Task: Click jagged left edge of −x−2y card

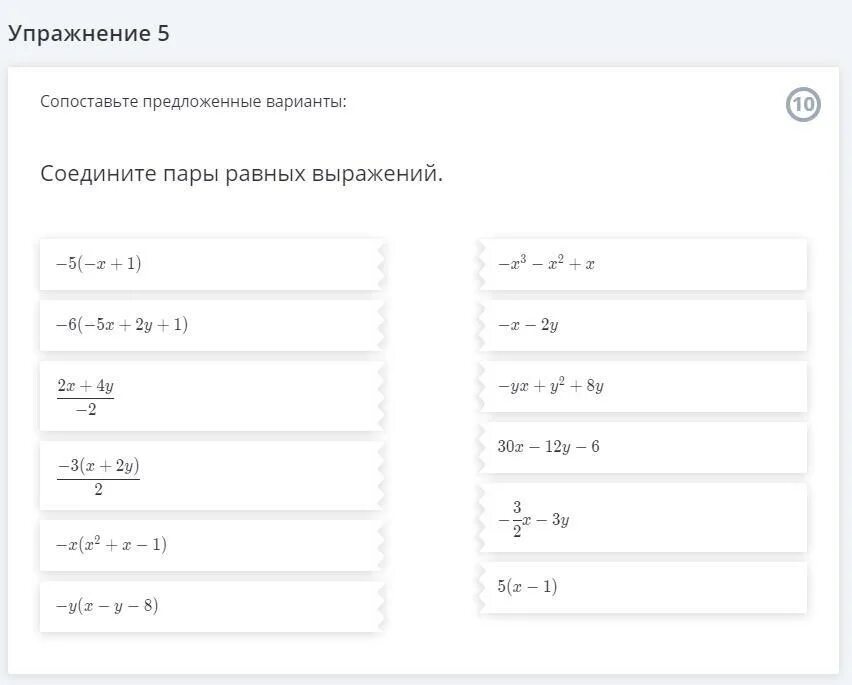Action: (x=483, y=326)
